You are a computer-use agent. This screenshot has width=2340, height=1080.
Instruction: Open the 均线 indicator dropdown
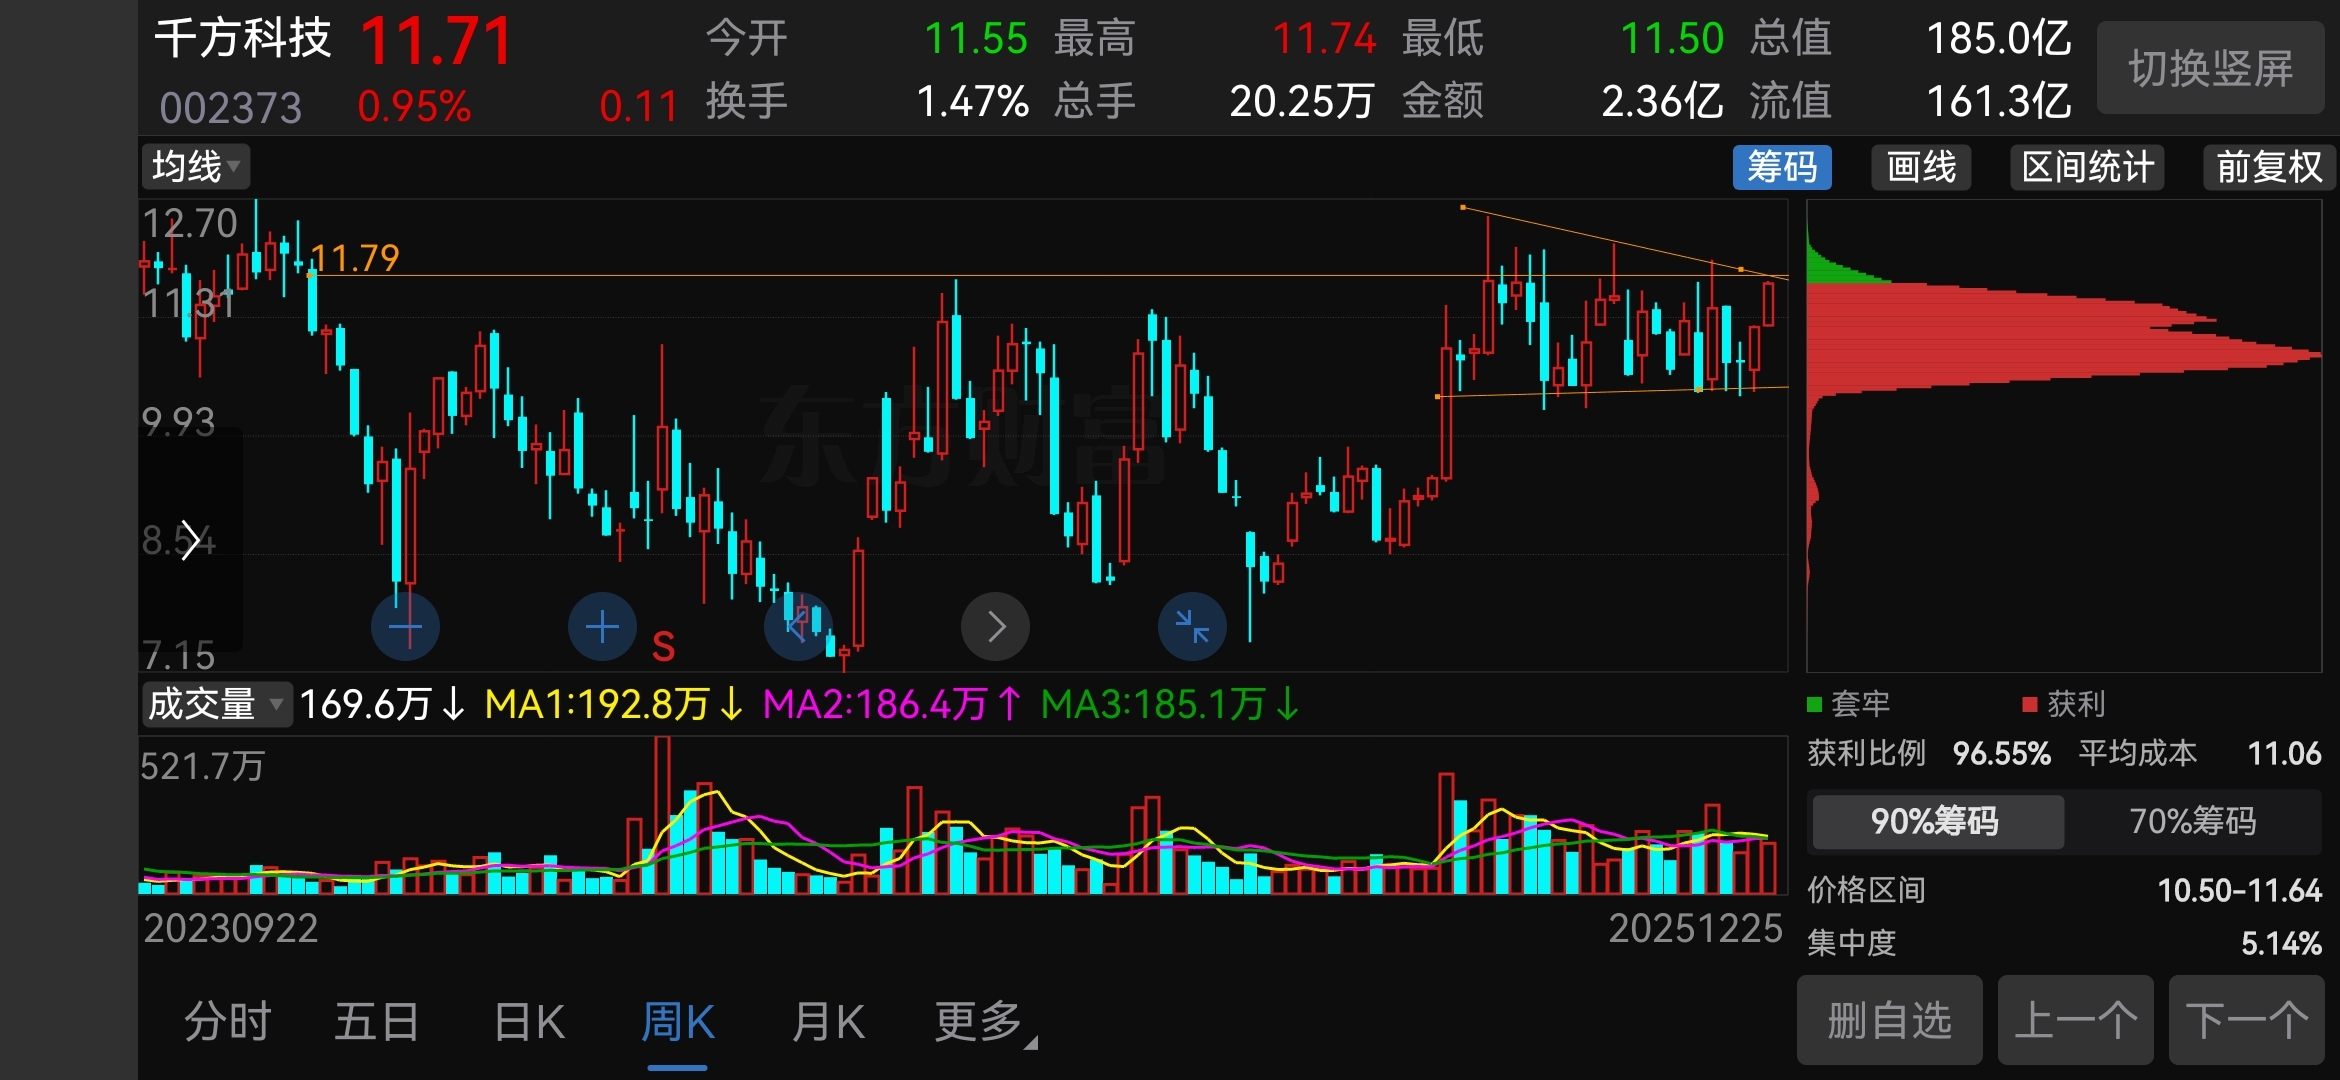(x=195, y=166)
